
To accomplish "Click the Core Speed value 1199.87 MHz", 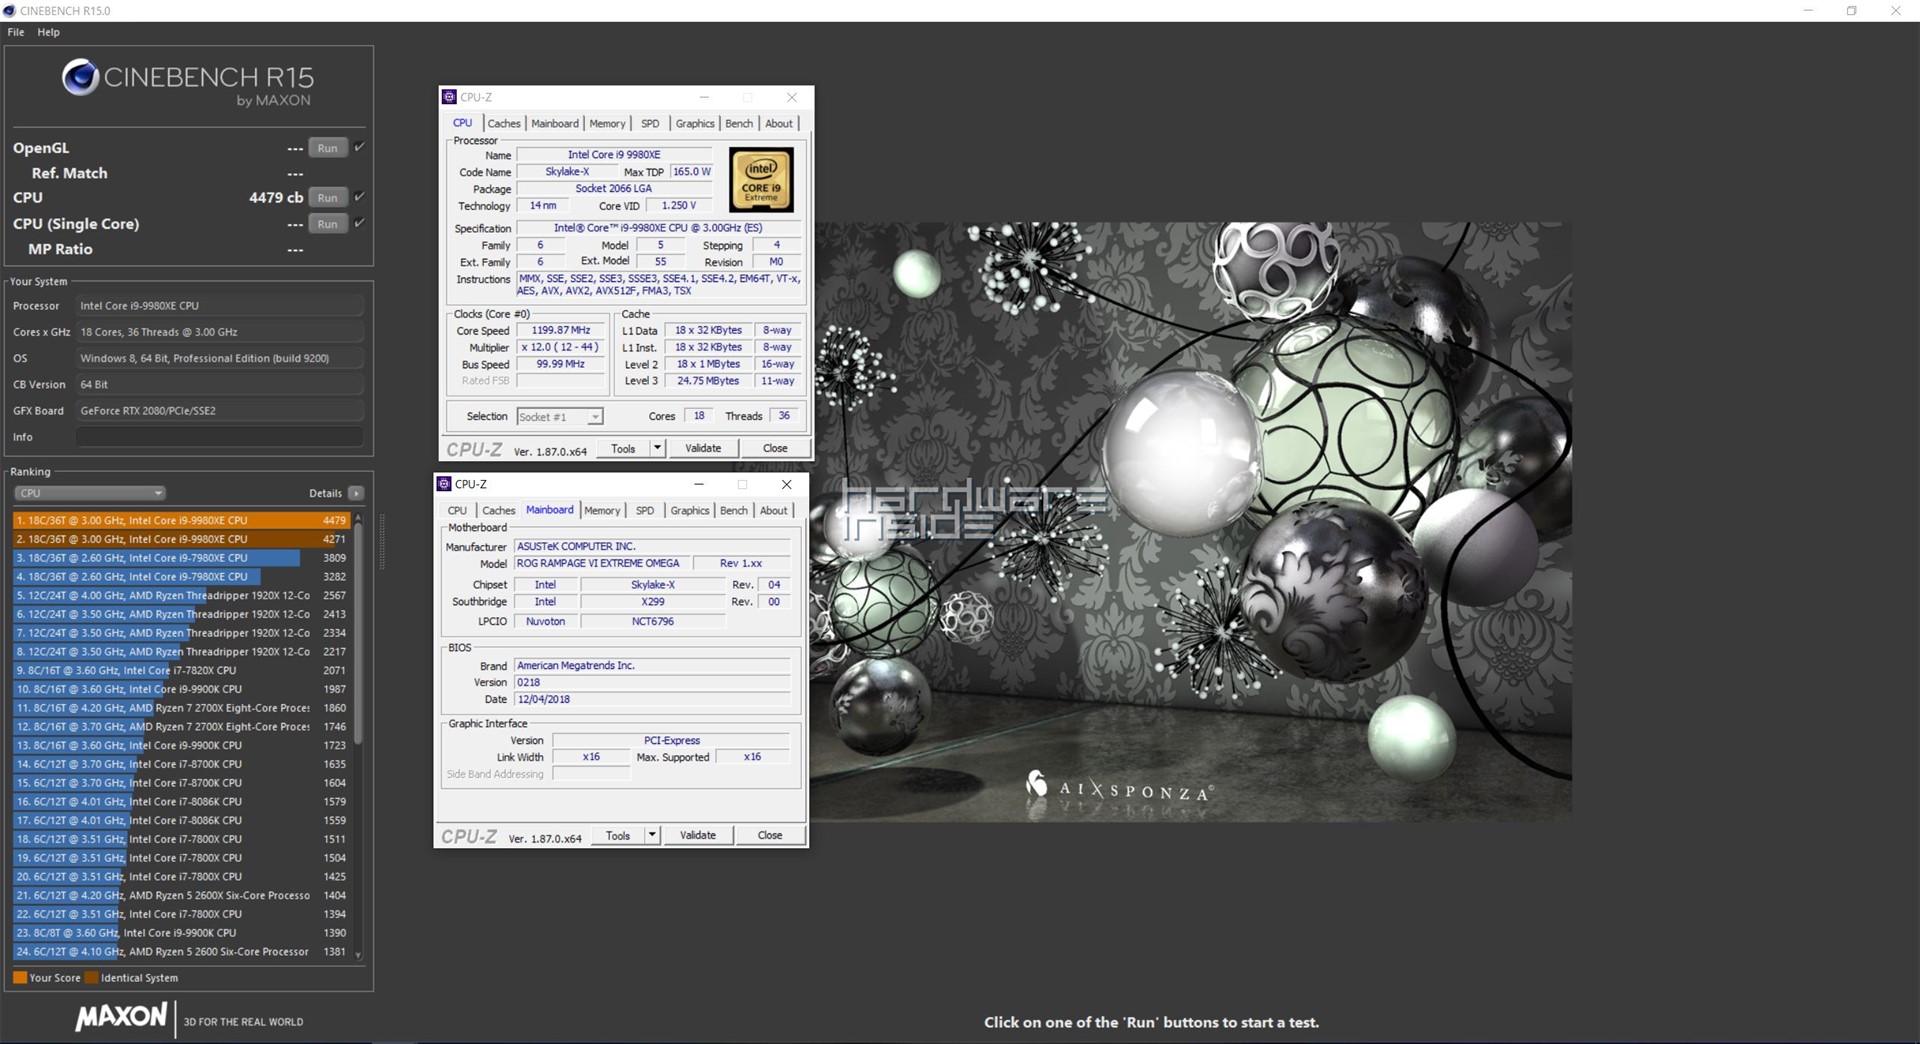I will 561,330.
